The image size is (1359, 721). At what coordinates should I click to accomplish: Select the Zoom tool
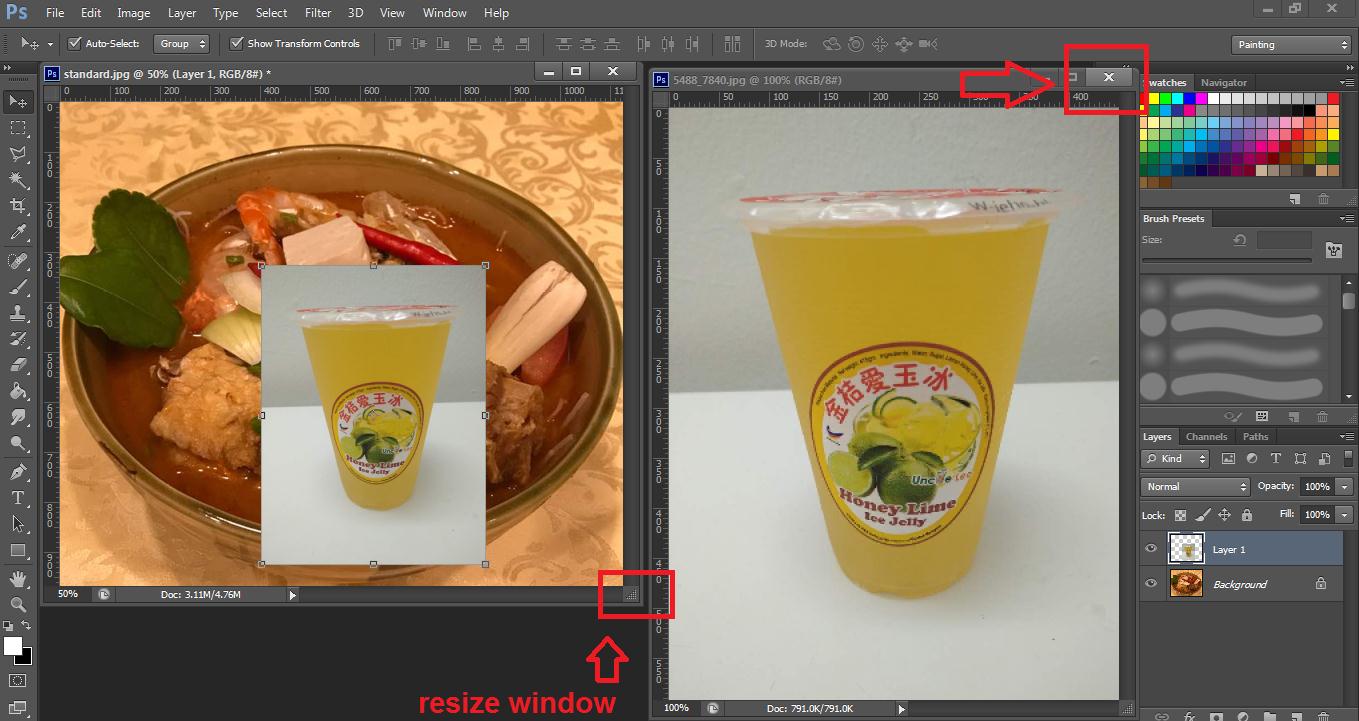(x=18, y=604)
